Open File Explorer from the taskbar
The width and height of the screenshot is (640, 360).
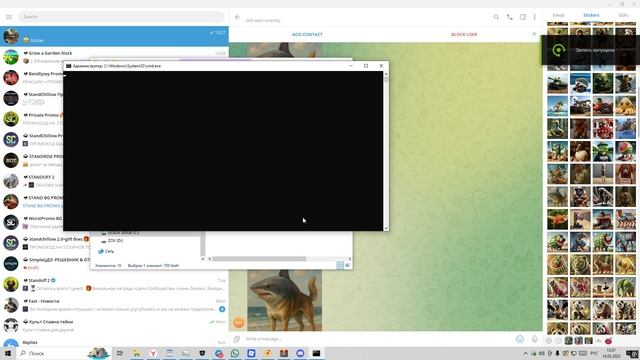pyautogui.click(x=136, y=353)
